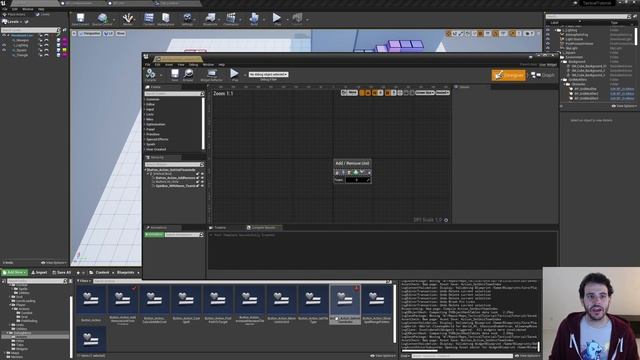Open Window menu in widget editor

coord(208,64)
